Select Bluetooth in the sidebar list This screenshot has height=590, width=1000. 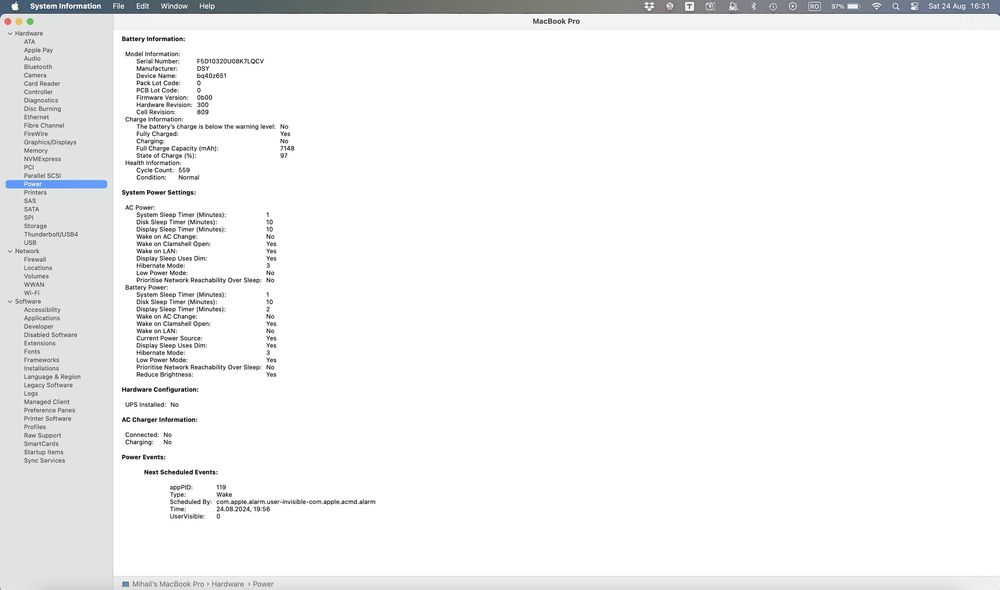pyautogui.click(x=38, y=67)
